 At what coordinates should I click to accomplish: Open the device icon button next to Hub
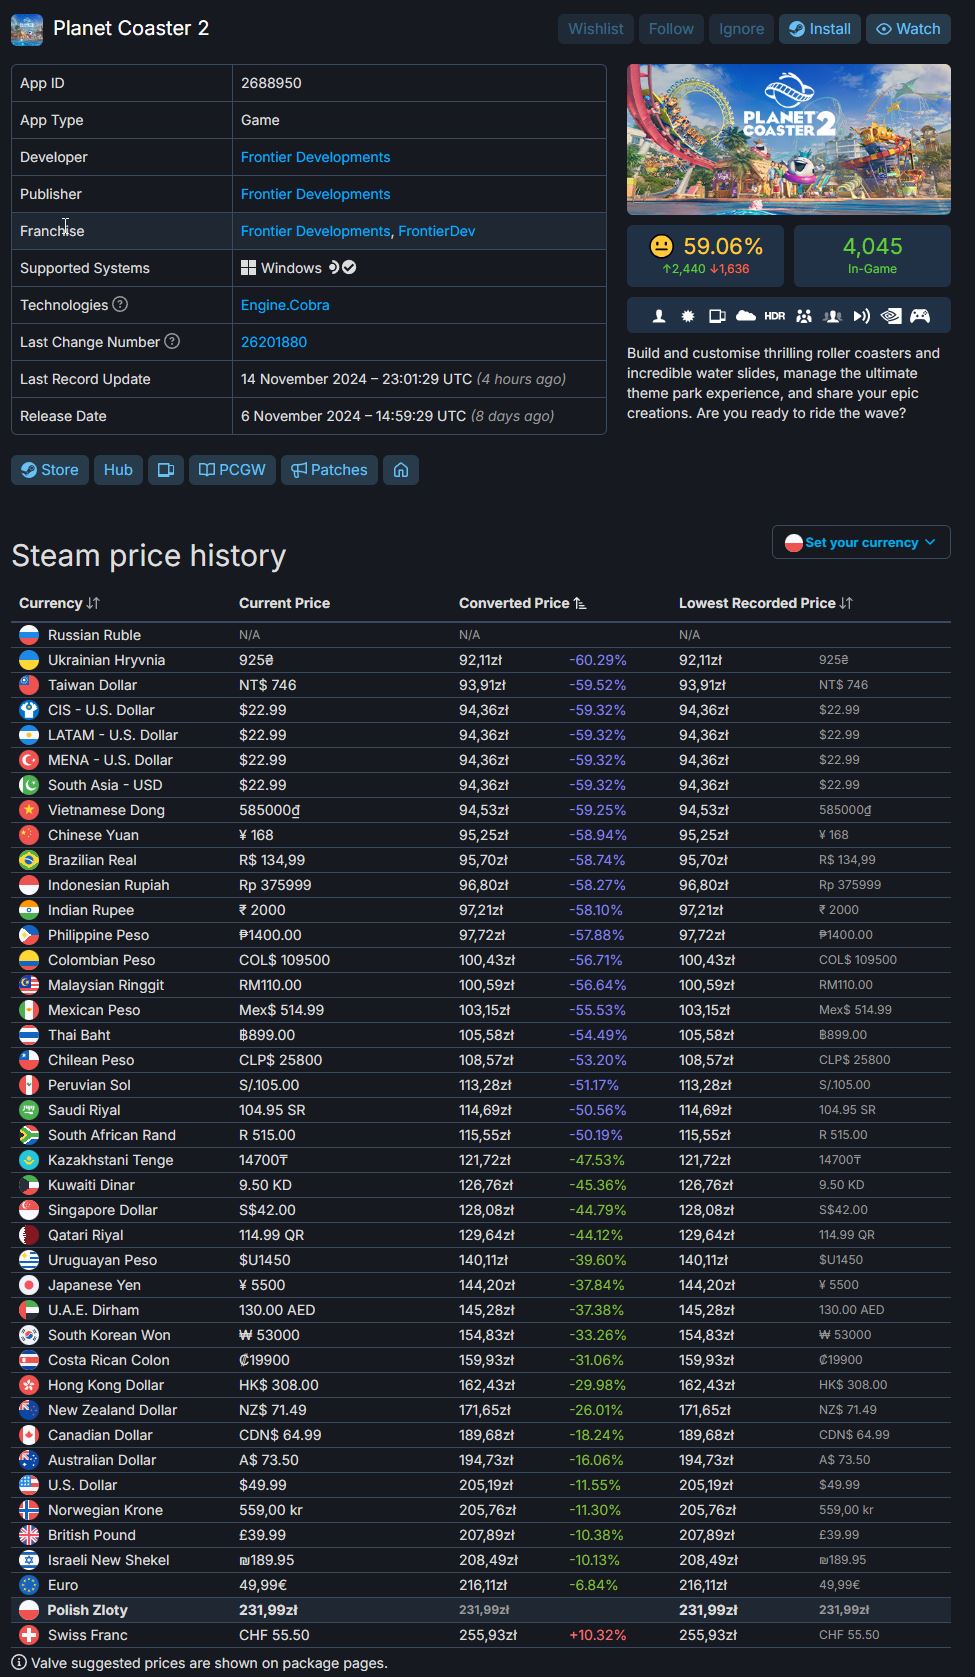coord(166,470)
